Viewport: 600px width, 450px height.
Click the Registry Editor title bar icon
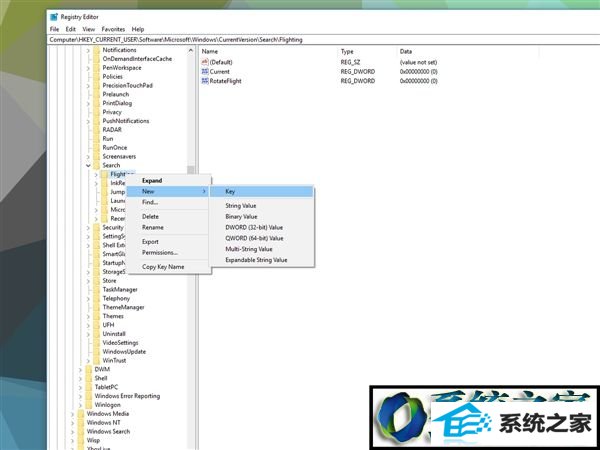pos(54,17)
